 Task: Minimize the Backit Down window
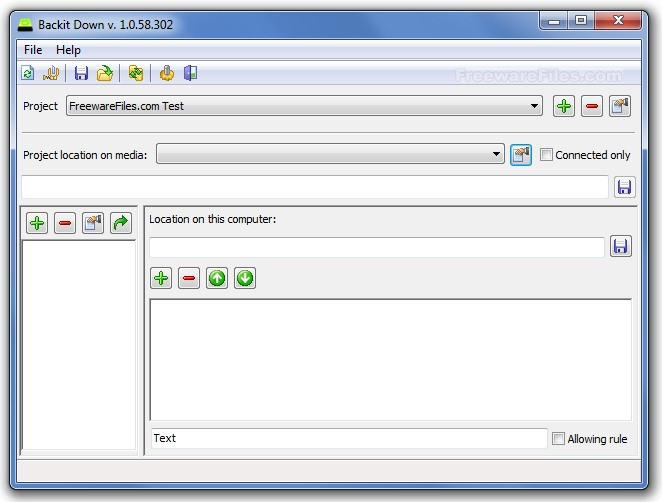coord(554,20)
